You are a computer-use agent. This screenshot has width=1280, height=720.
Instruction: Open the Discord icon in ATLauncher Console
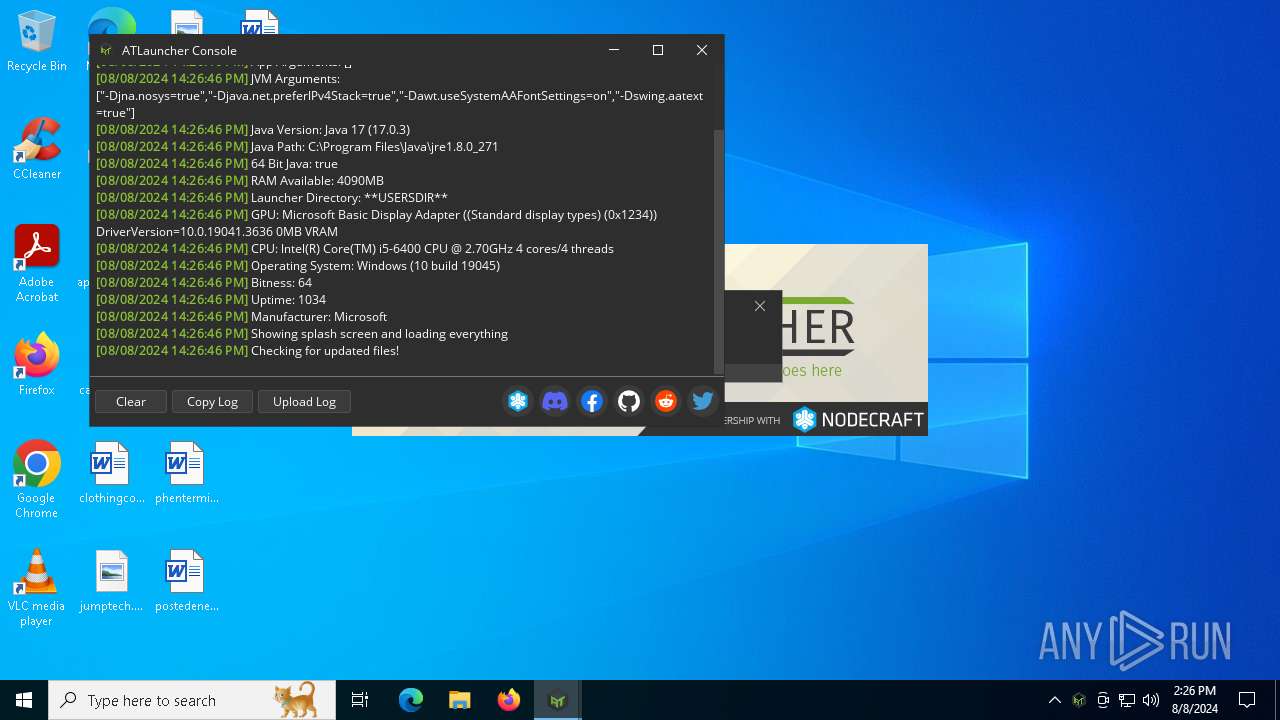(x=555, y=401)
